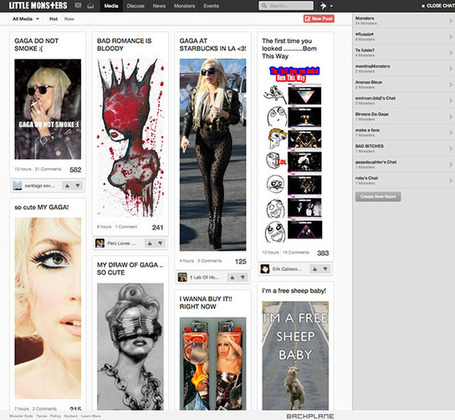Open the Contact footer link
This screenshot has width=455, height=420.
coord(71,416)
